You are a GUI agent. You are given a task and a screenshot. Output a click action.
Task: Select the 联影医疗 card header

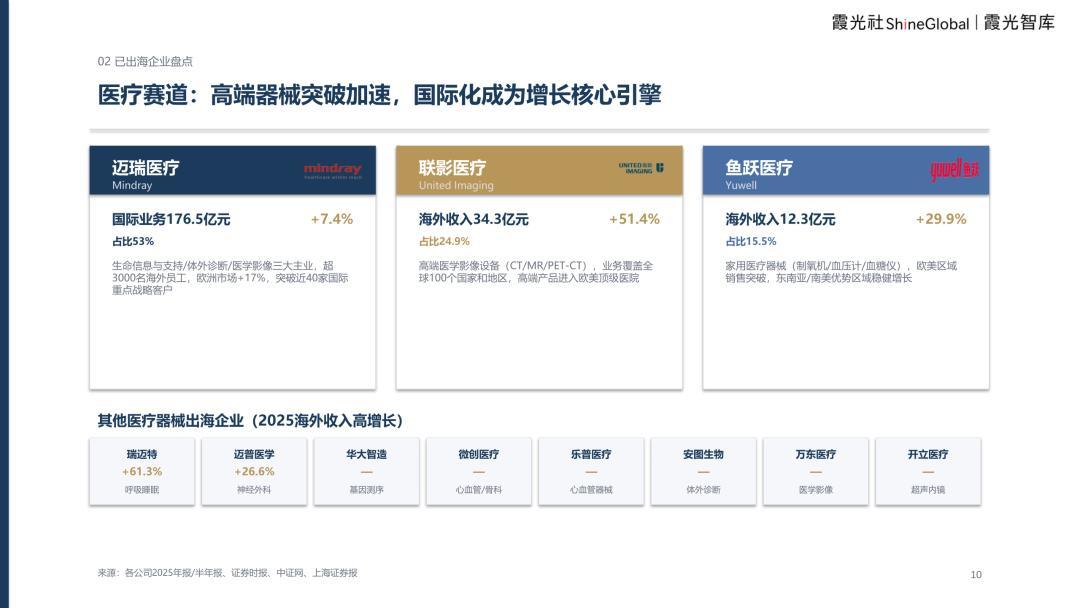point(539,170)
